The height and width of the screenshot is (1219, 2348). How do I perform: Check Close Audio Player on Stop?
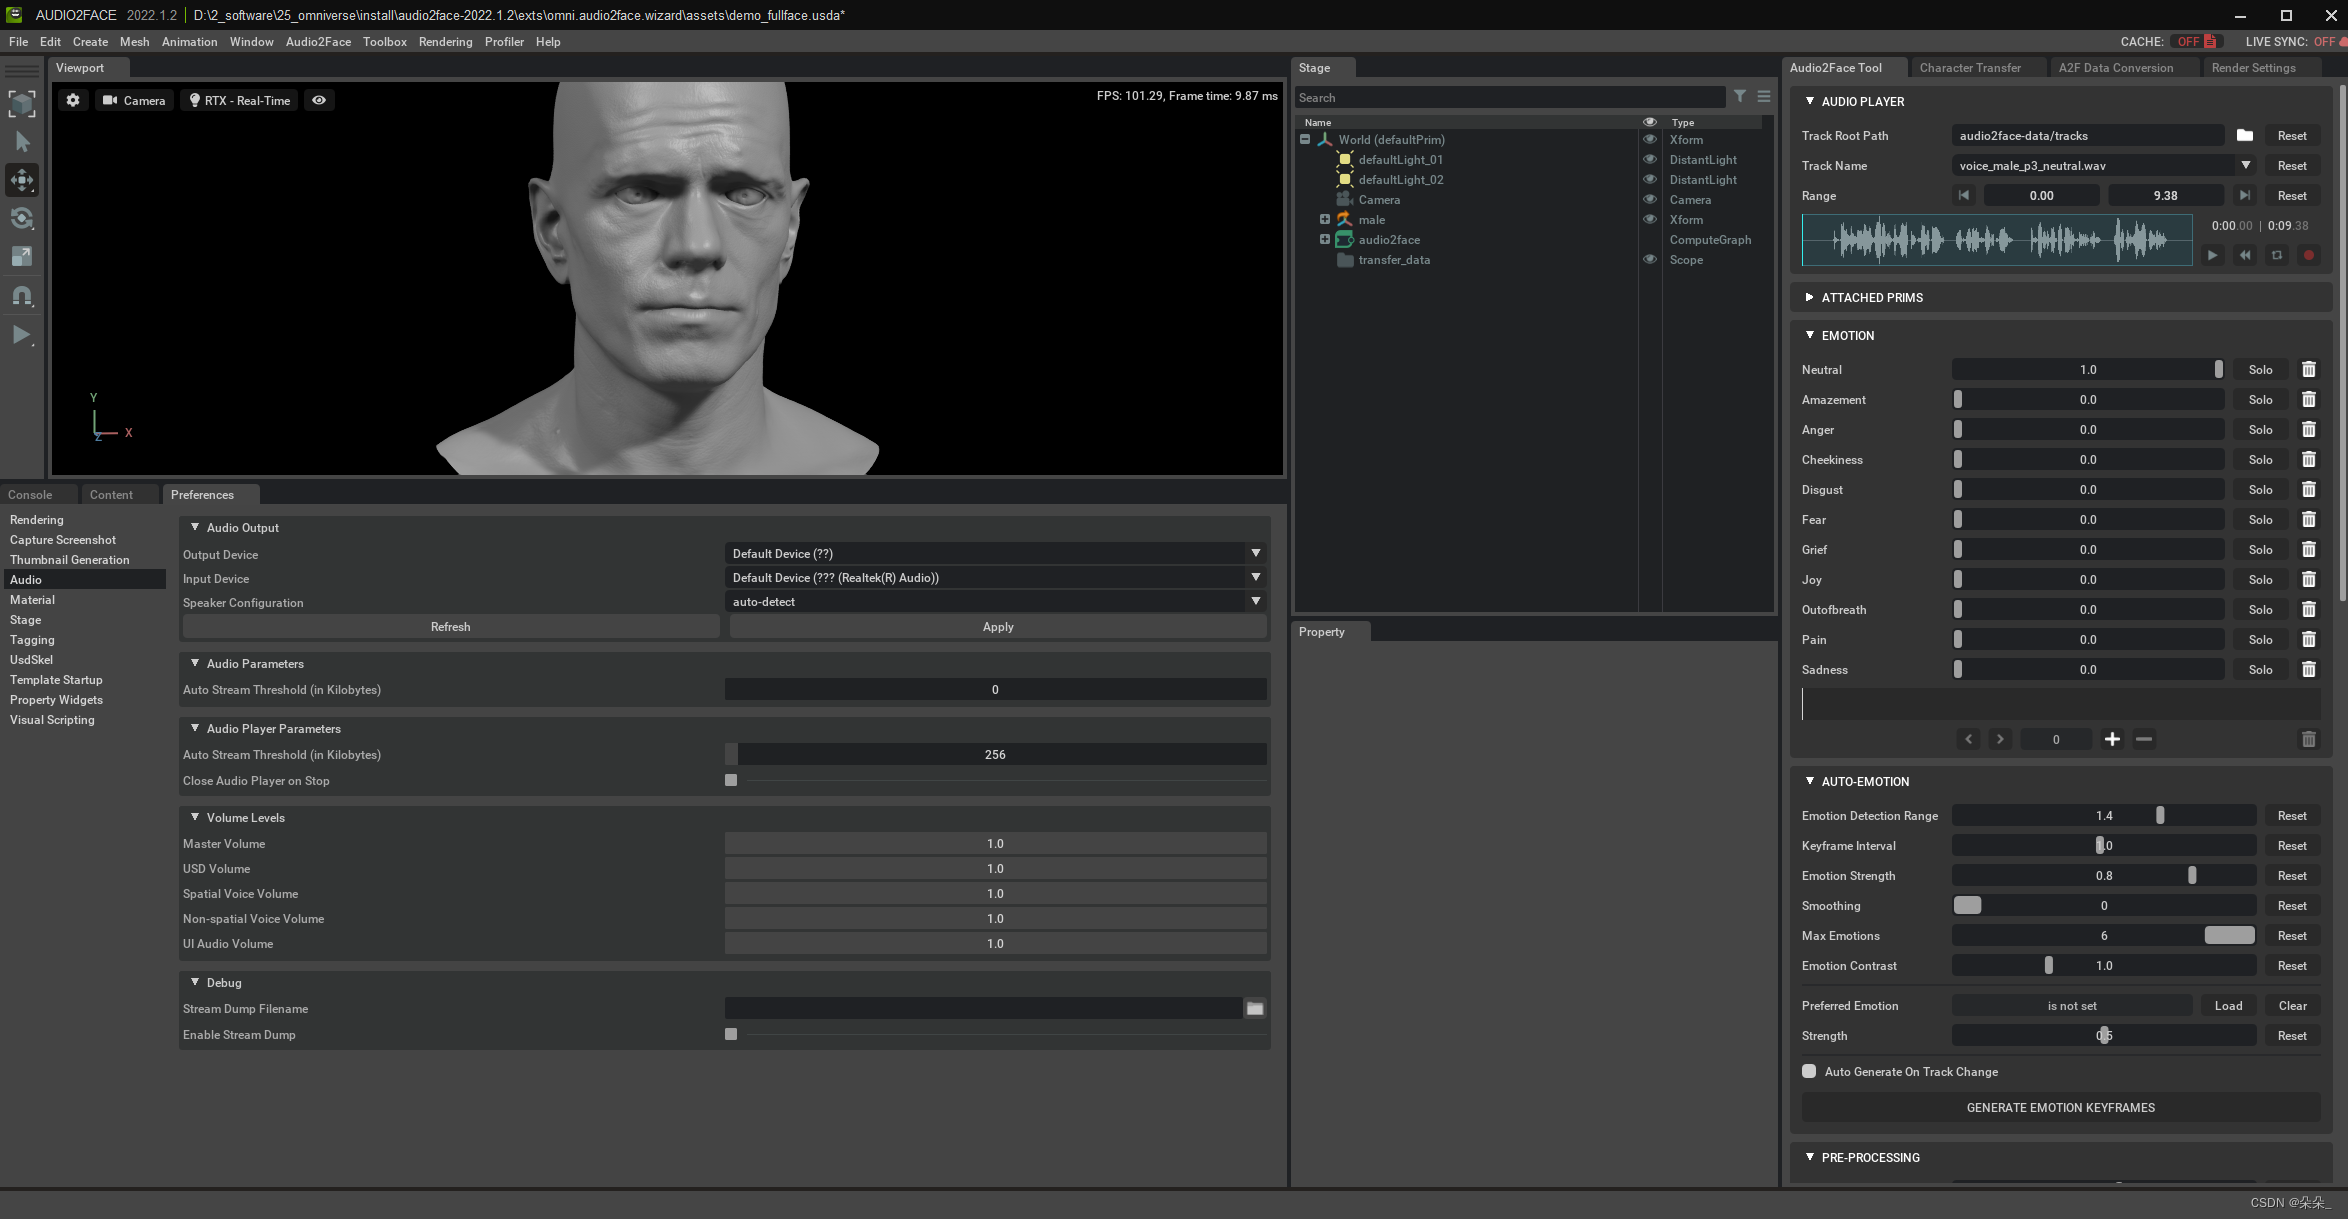731,781
